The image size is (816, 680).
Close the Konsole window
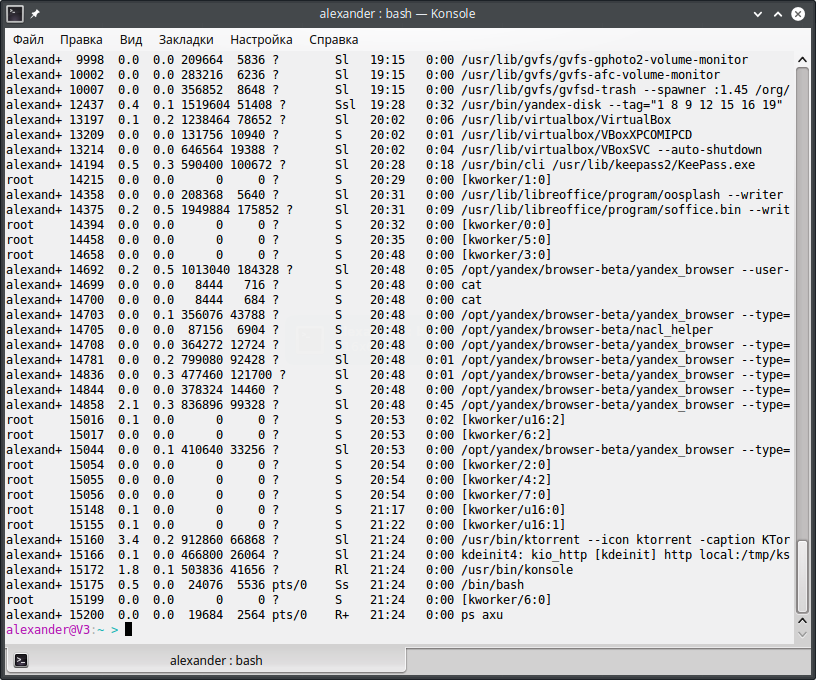tap(799, 14)
